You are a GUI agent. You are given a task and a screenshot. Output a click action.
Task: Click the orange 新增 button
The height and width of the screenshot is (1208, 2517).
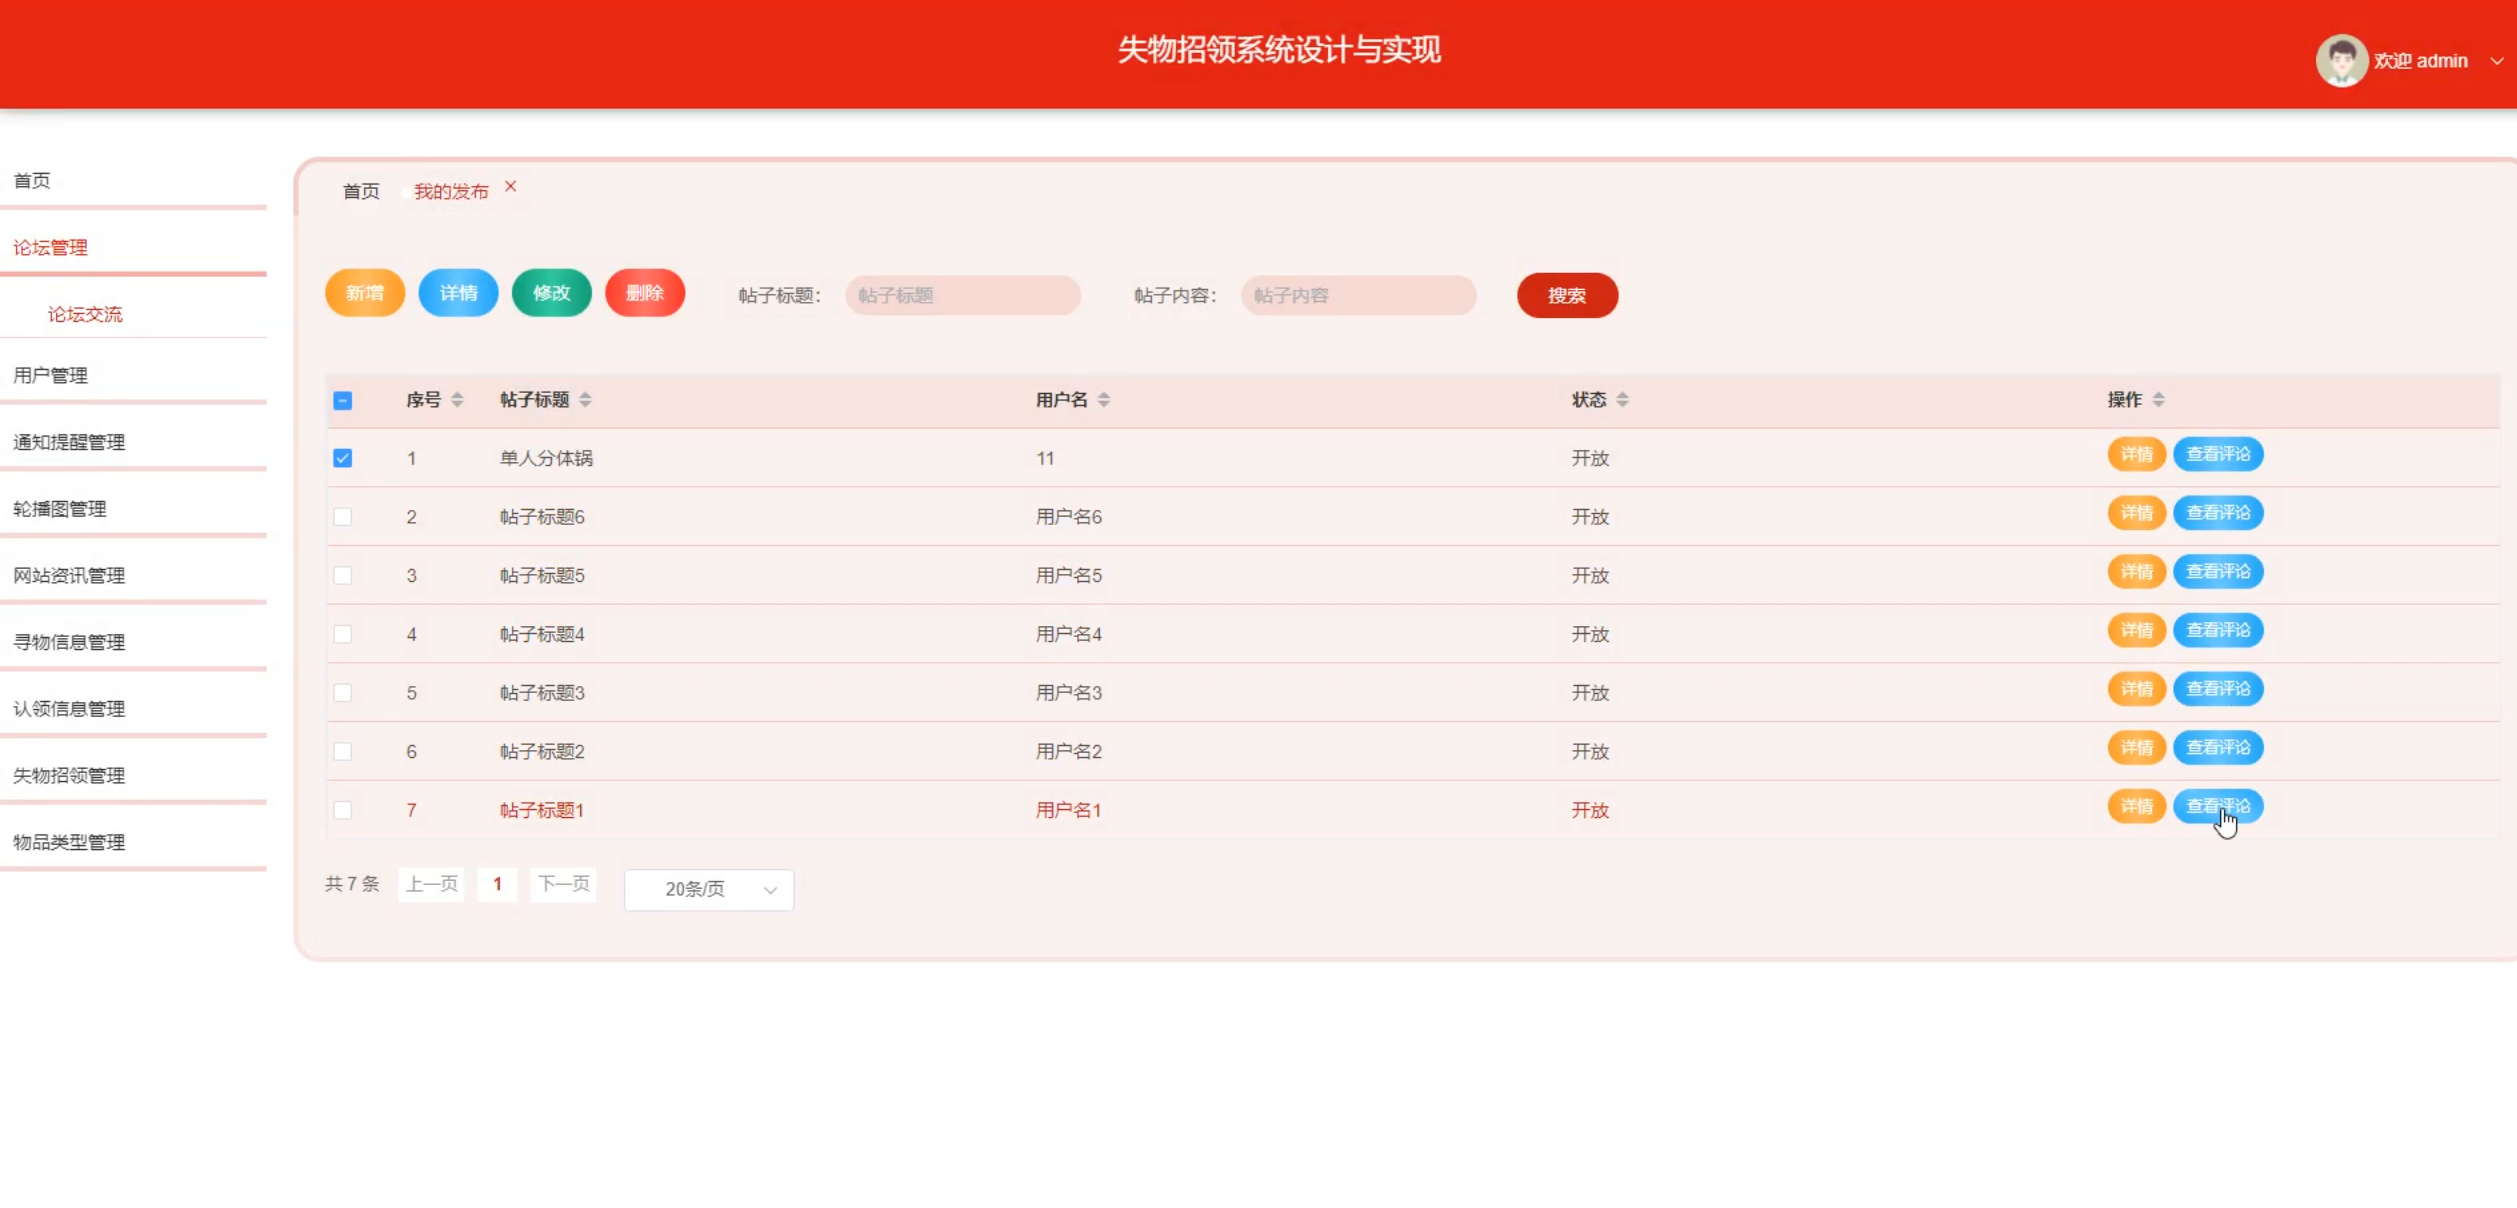[x=365, y=293]
